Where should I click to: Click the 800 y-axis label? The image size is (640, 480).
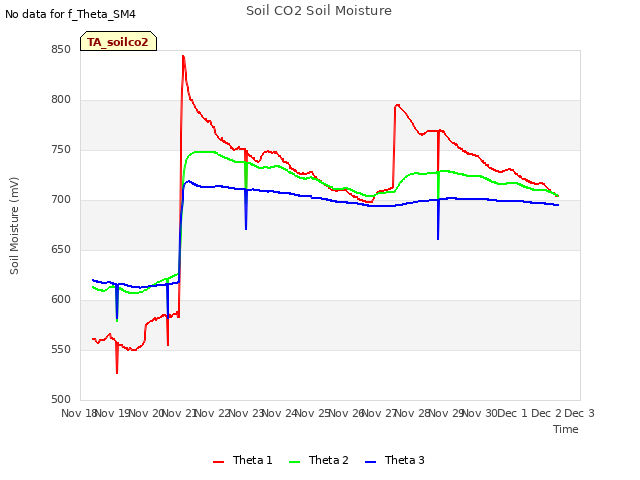click(x=61, y=100)
